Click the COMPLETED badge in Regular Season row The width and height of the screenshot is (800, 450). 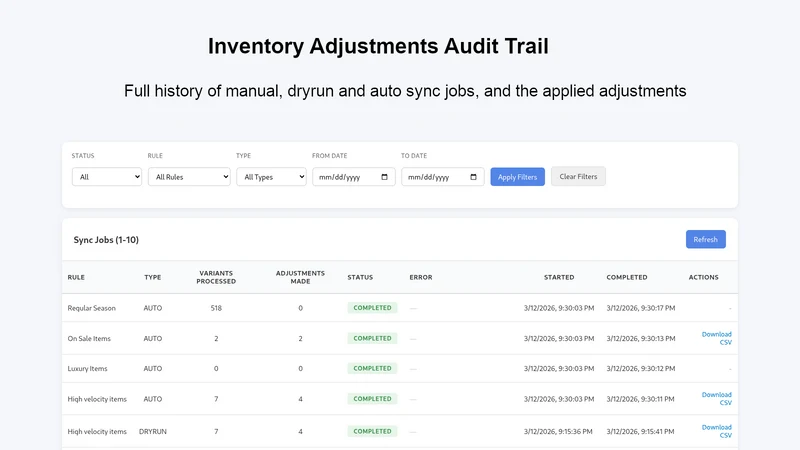(x=372, y=308)
